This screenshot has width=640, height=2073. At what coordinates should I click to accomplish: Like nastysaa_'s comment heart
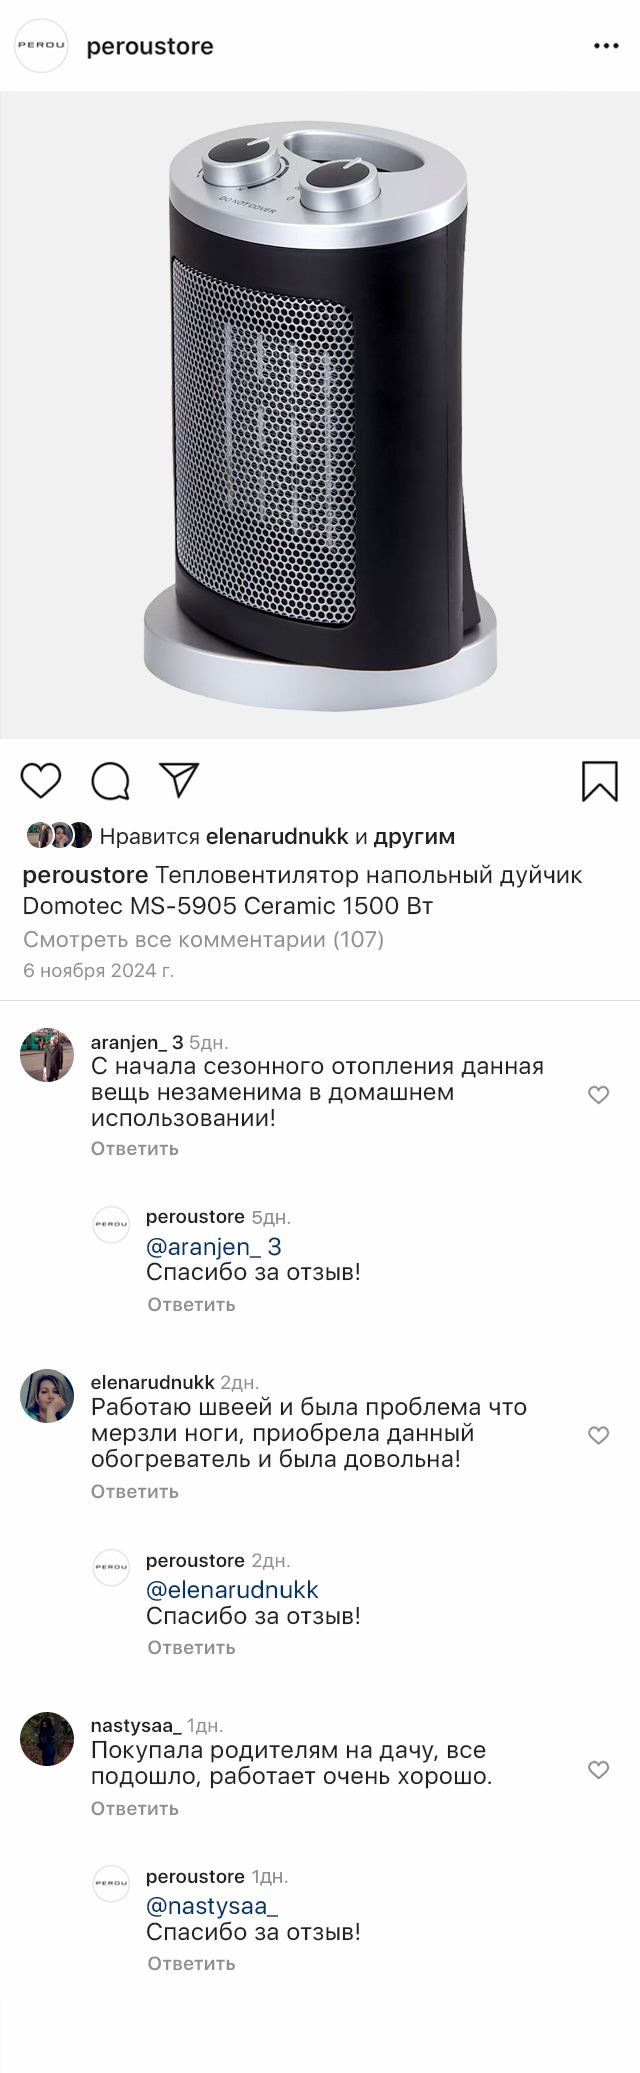tap(598, 1769)
